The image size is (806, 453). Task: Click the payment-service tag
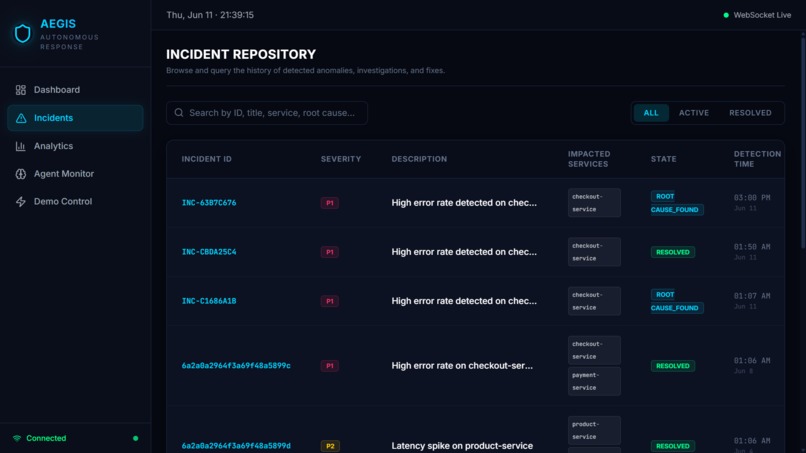pyautogui.click(x=594, y=381)
